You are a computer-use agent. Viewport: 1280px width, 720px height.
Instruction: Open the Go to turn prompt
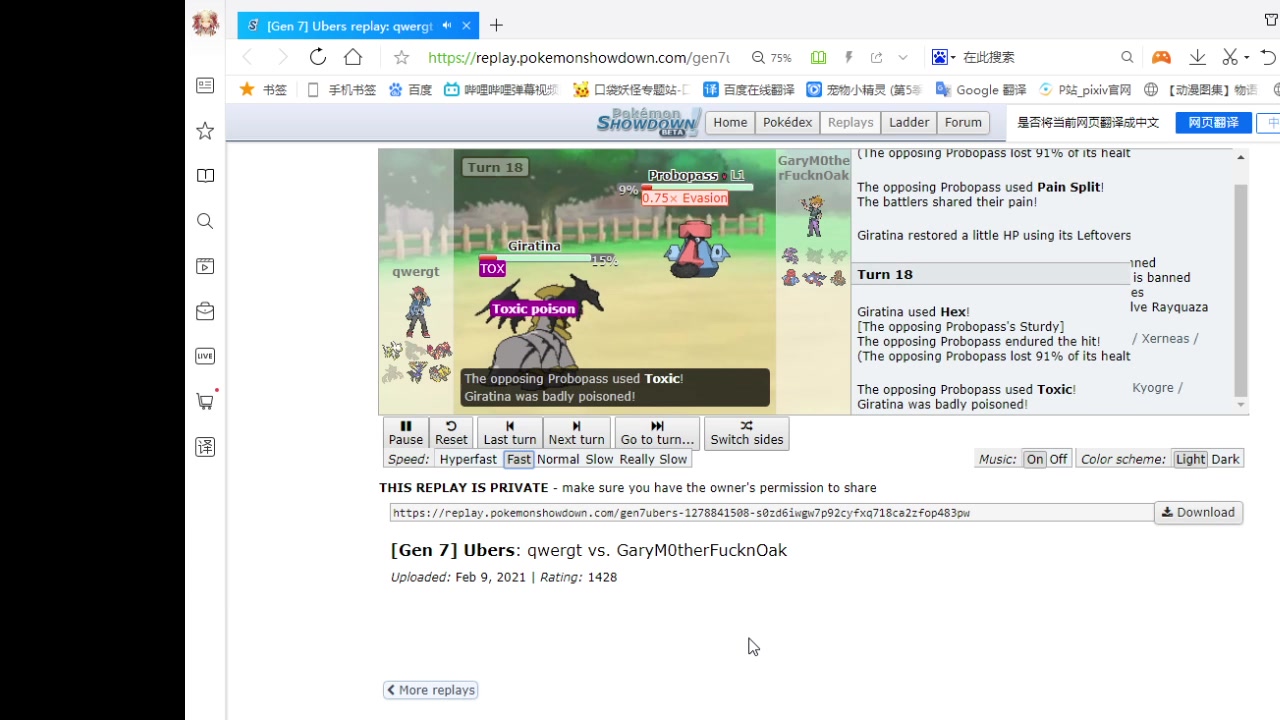[x=657, y=433]
